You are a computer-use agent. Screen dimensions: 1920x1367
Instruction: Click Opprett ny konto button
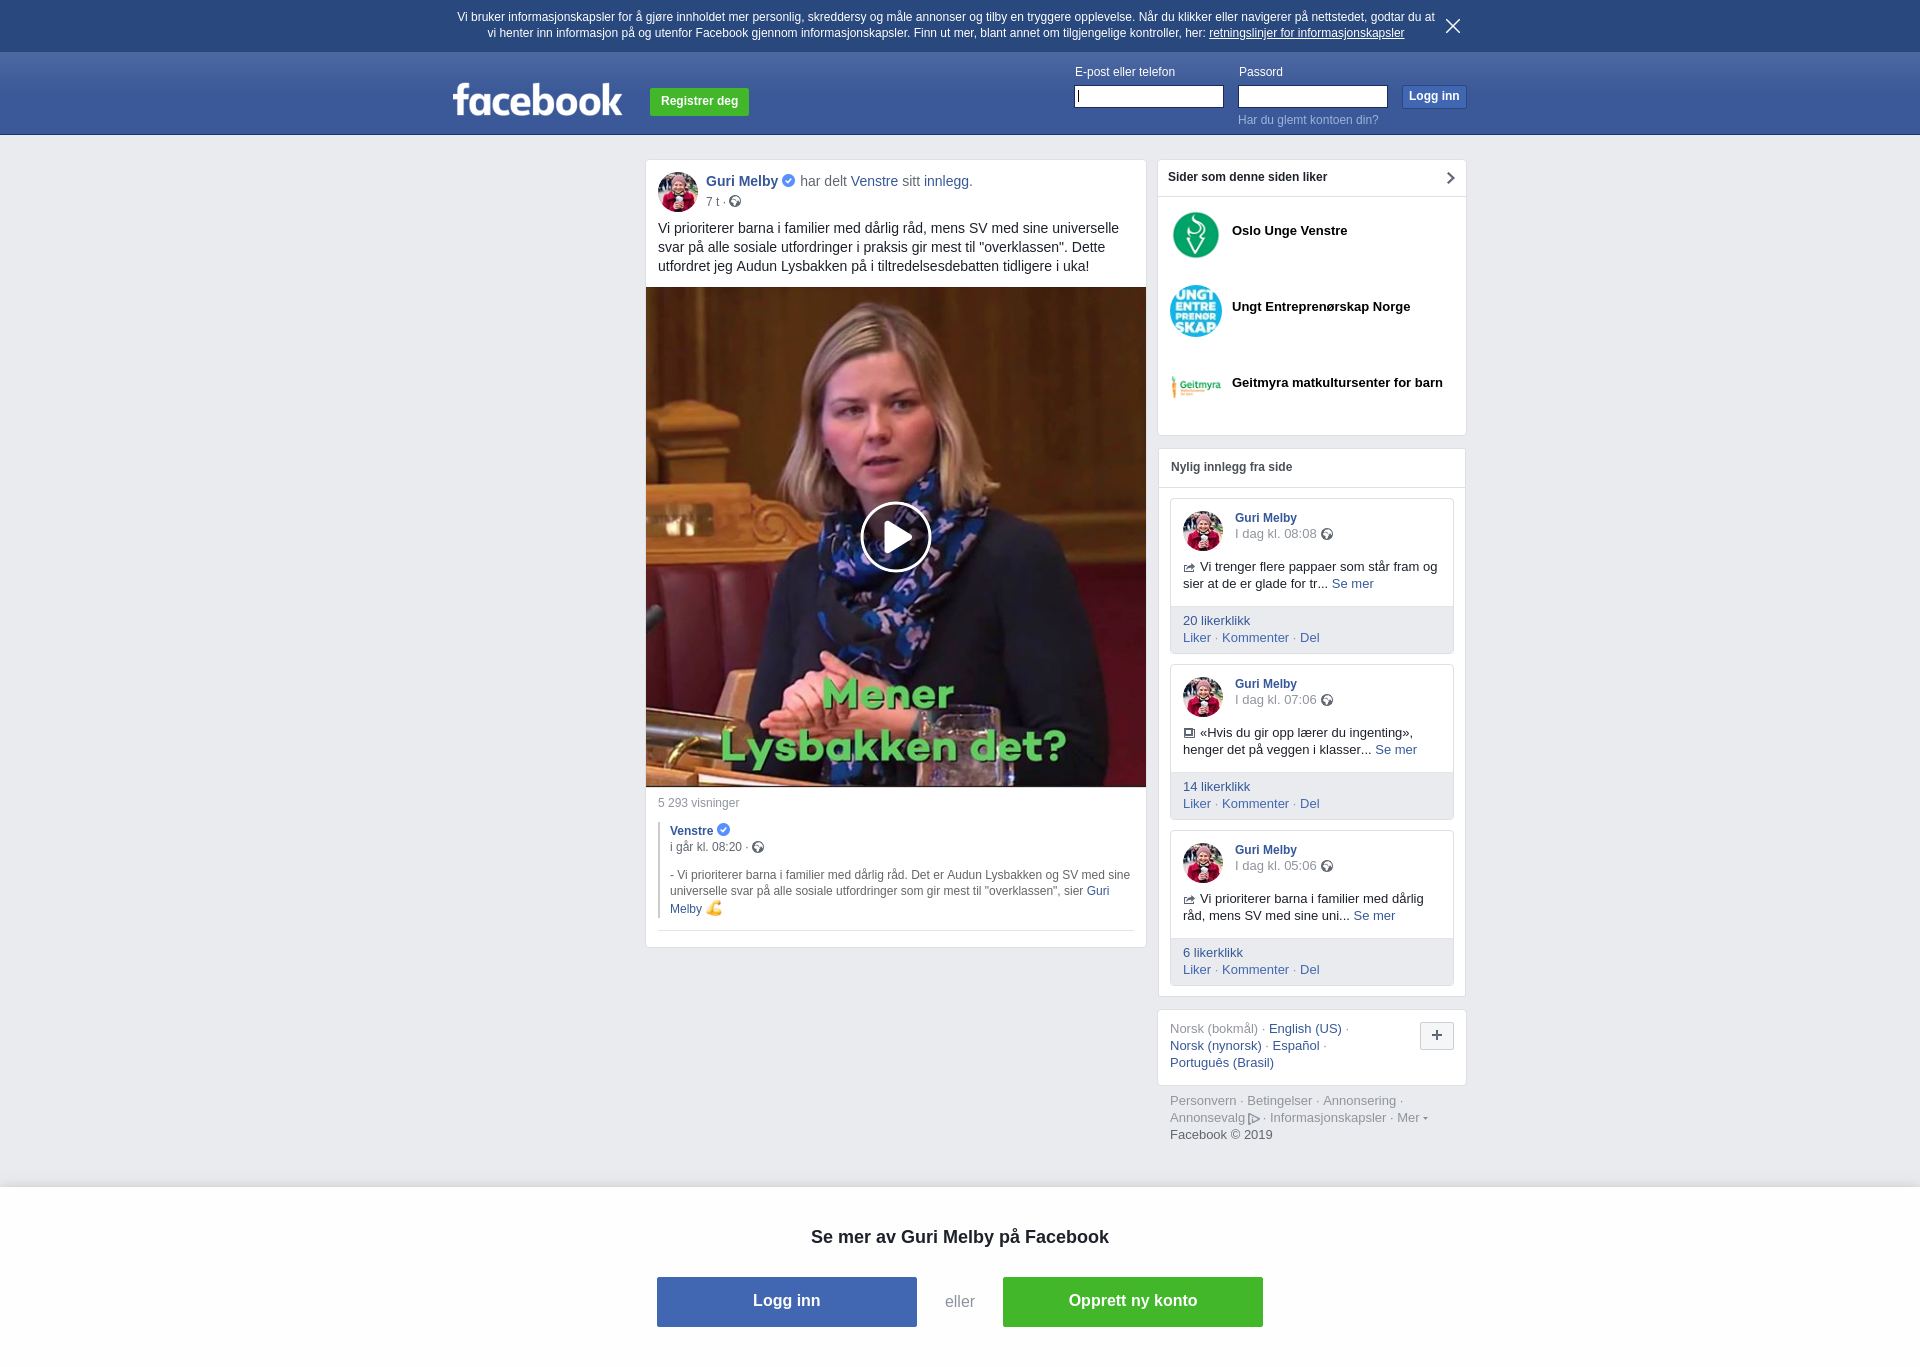tap(1133, 1302)
